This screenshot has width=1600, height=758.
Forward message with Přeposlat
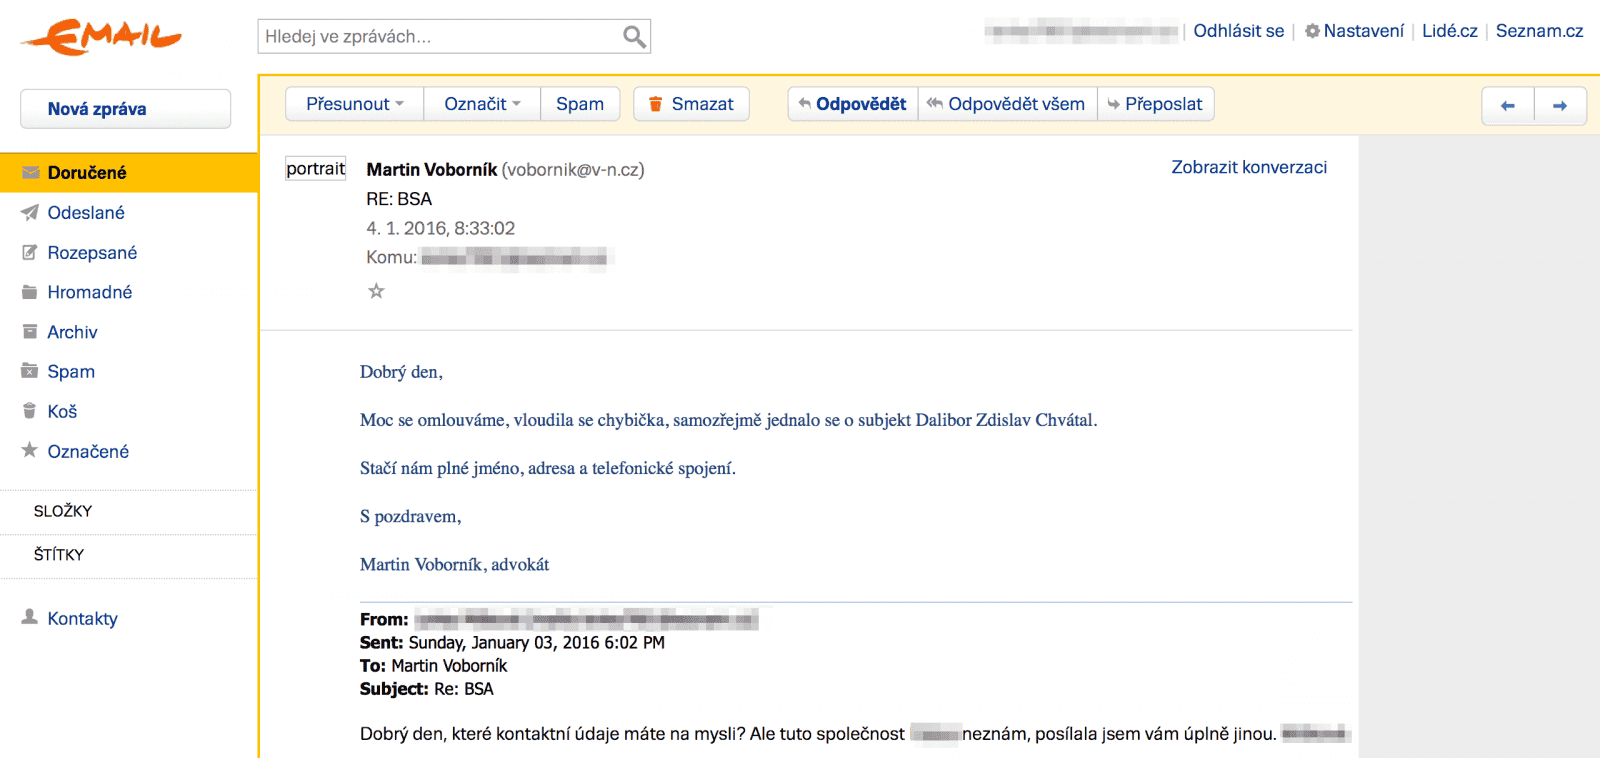[1156, 104]
